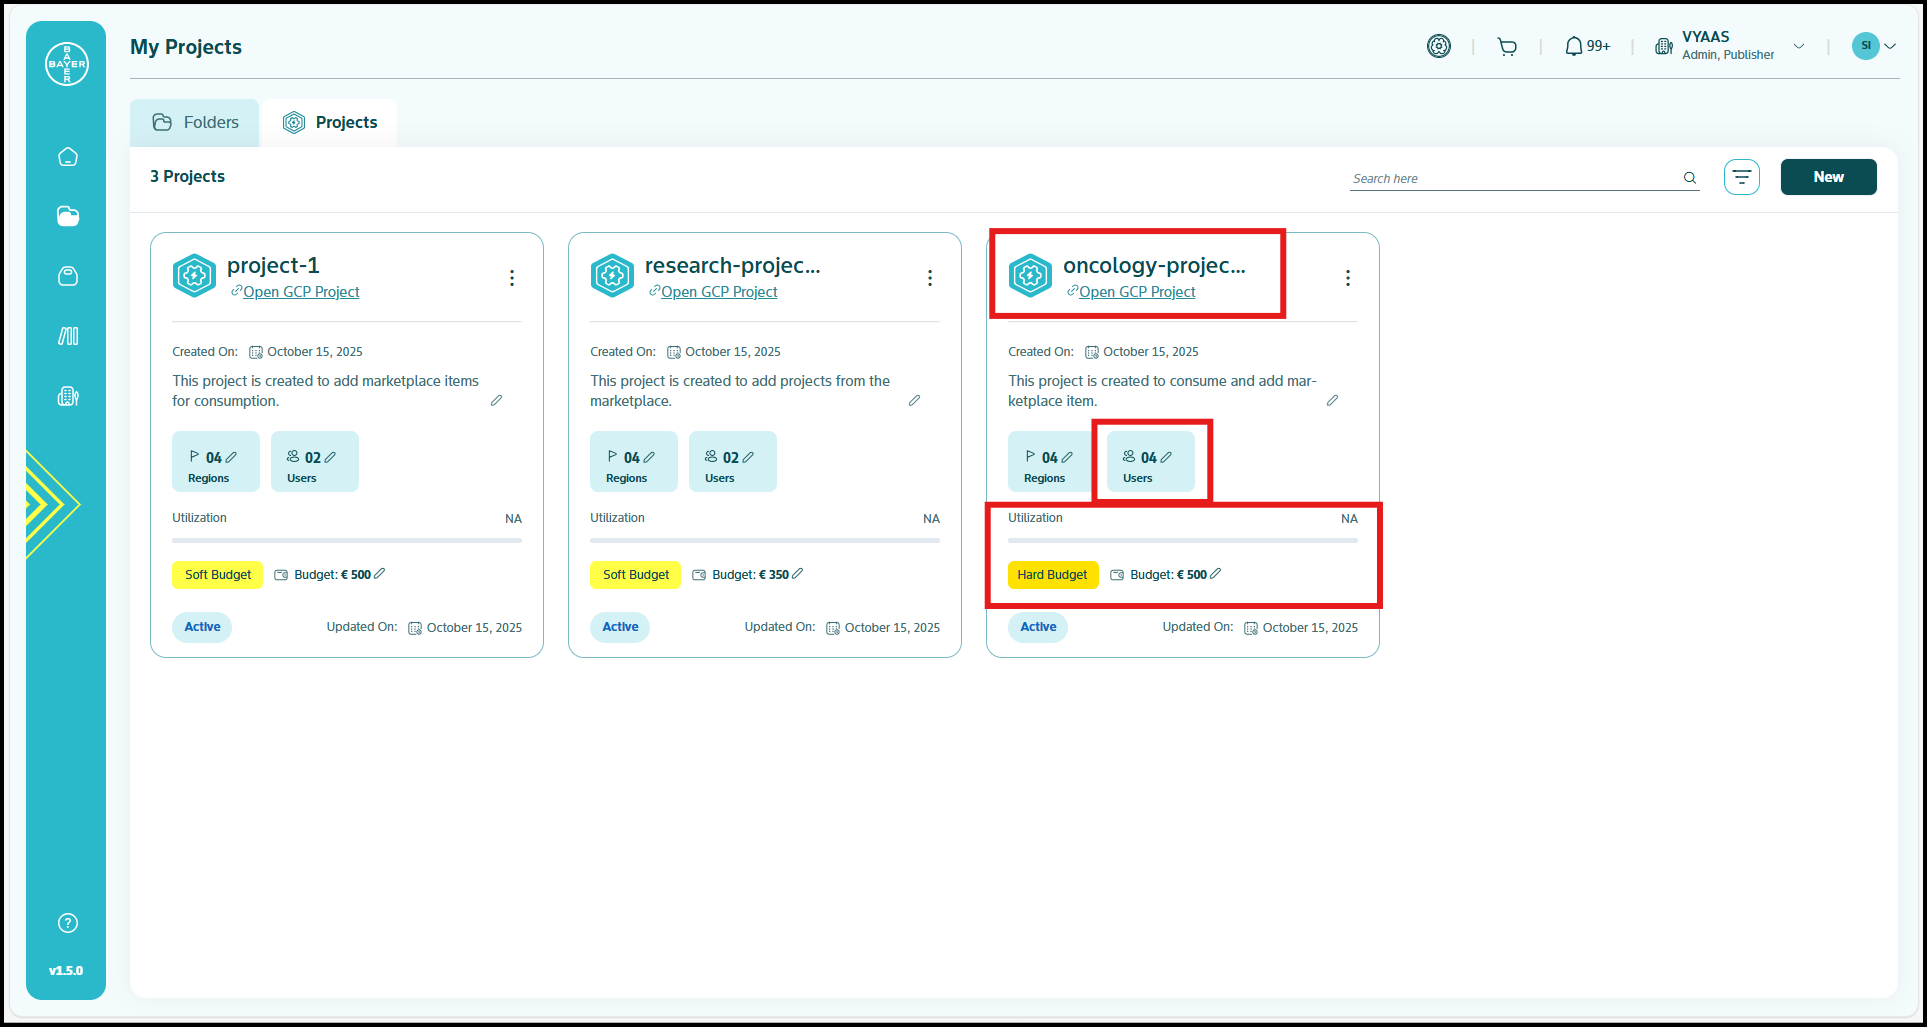
Task: Click the folders icon in left sidebar
Action: coord(68,217)
